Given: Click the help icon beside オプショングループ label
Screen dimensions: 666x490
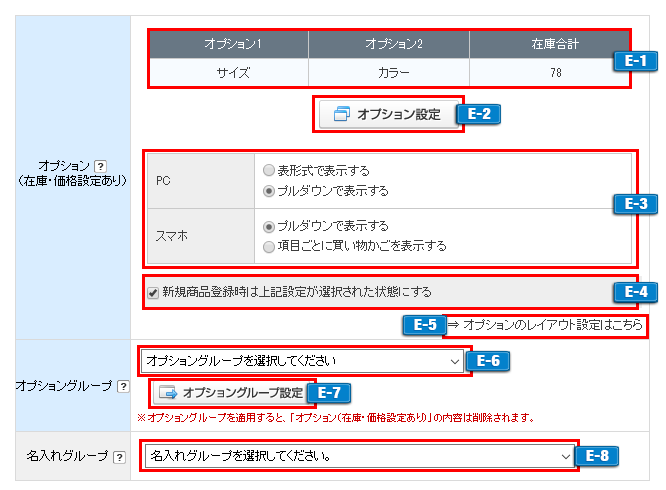Looking at the screenshot, I should point(122,386).
